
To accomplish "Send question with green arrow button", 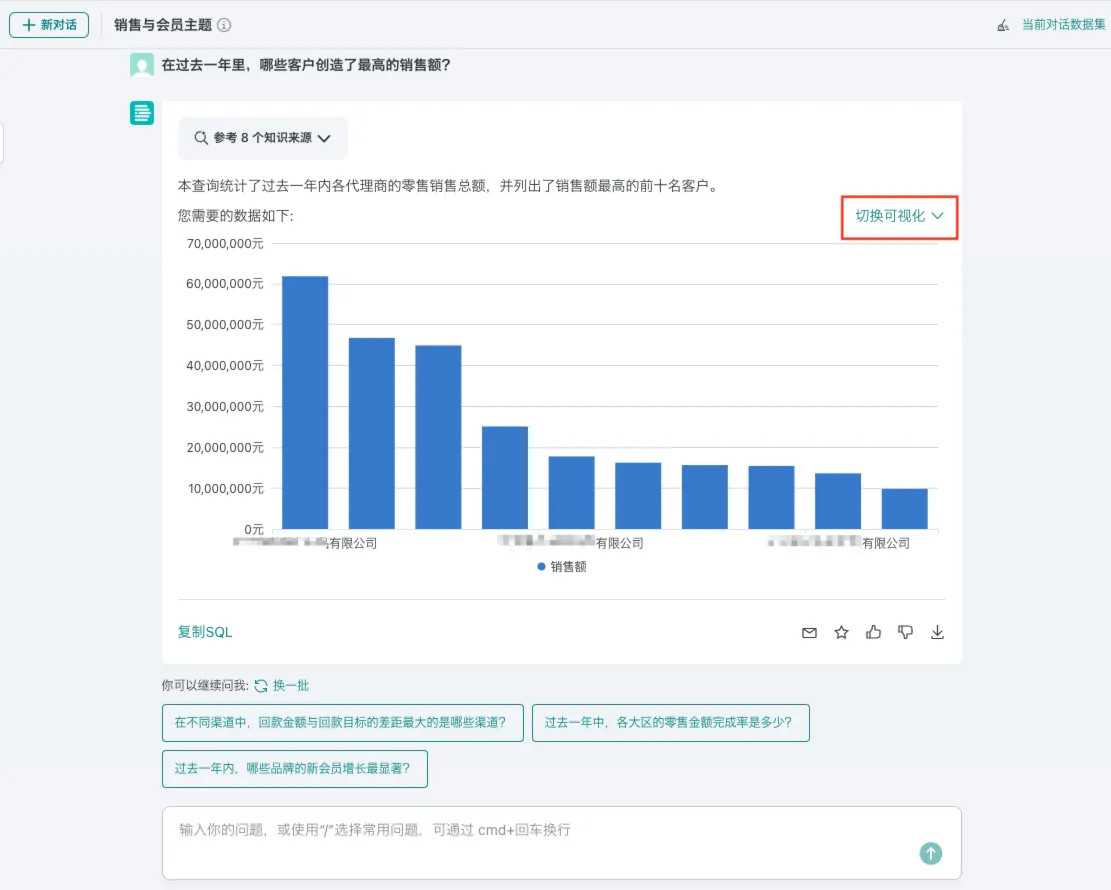I will [930, 853].
